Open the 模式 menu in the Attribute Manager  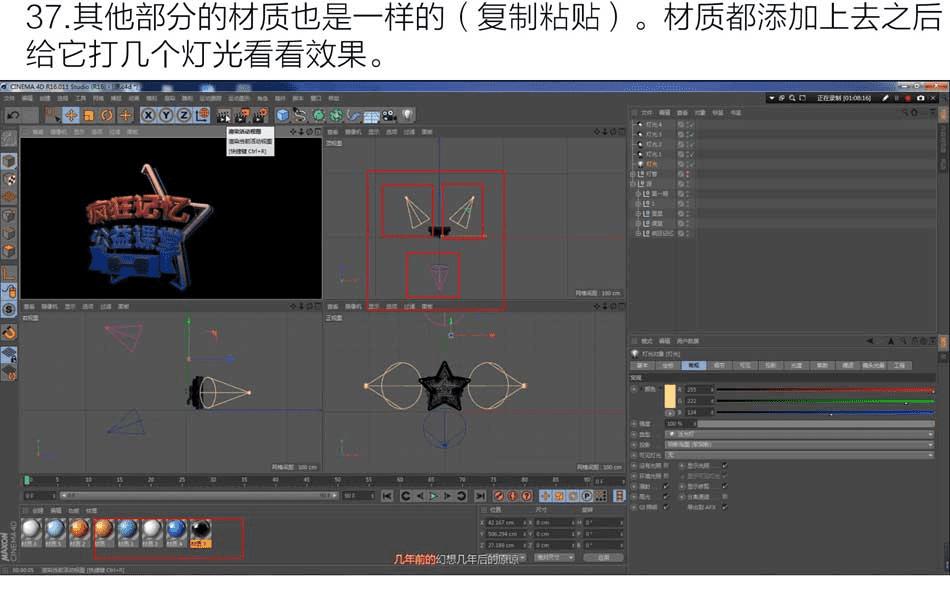point(646,341)
